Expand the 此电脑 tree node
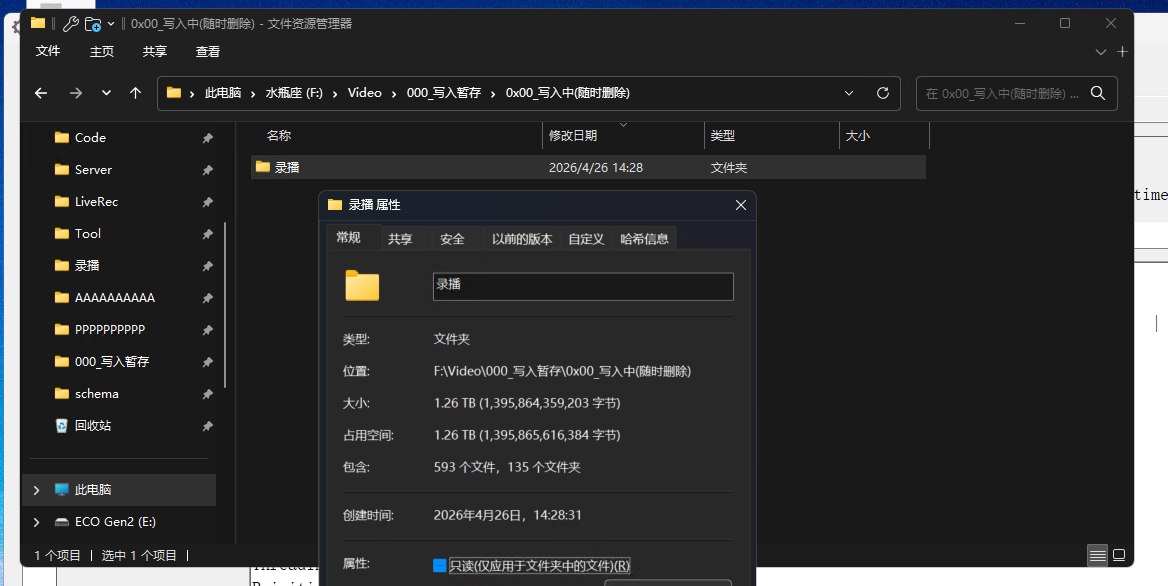This screenshot has width=1168, height=586. pyautogui.click(x=36, y=490)
